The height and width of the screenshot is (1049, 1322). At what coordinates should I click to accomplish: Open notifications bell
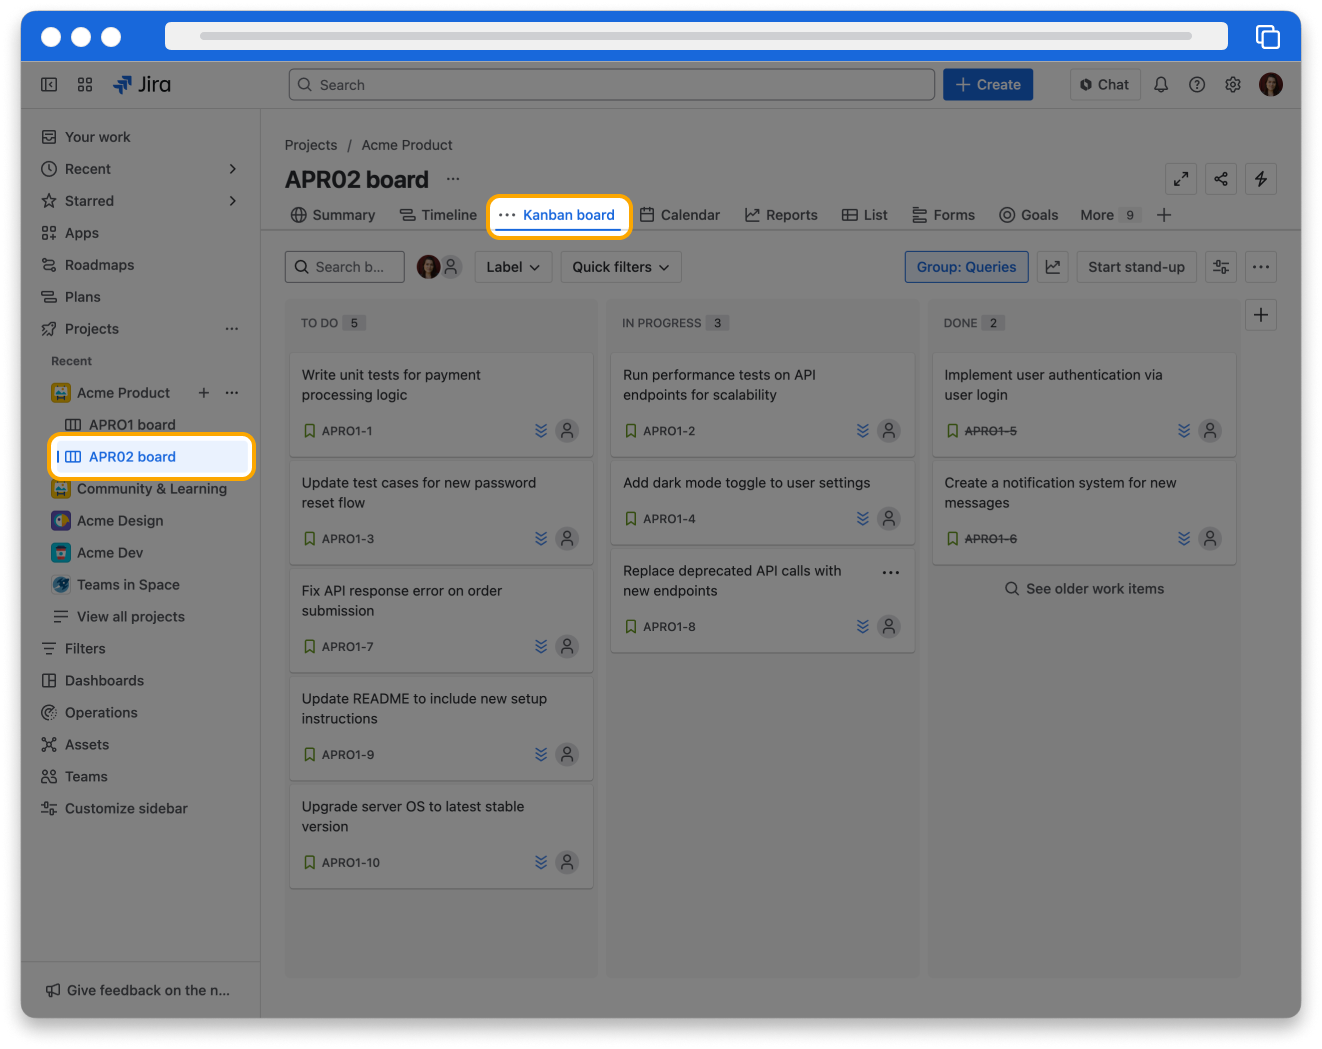tap(1161, 85)
